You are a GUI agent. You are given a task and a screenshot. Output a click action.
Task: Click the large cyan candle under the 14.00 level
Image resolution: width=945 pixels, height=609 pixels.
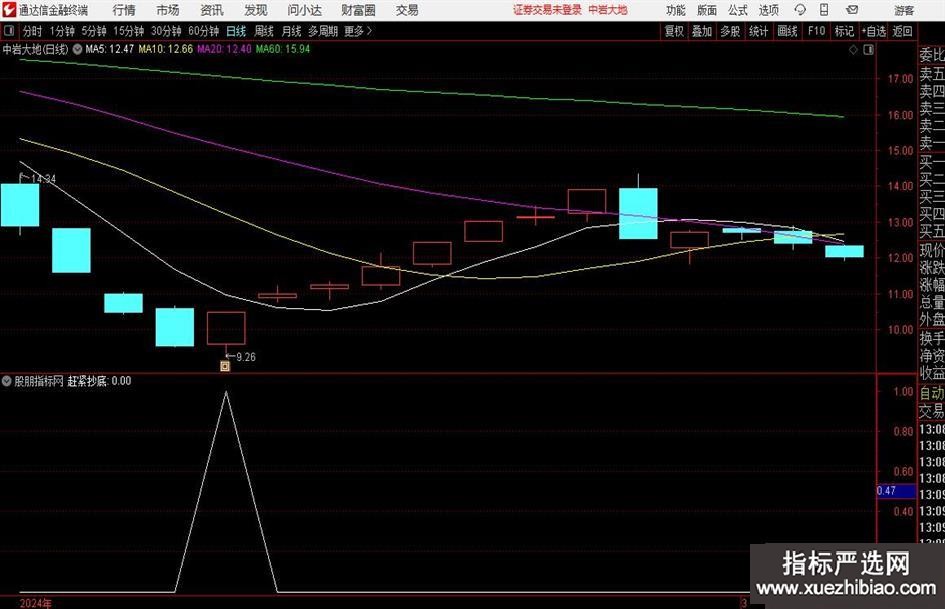tap(638, 213)
